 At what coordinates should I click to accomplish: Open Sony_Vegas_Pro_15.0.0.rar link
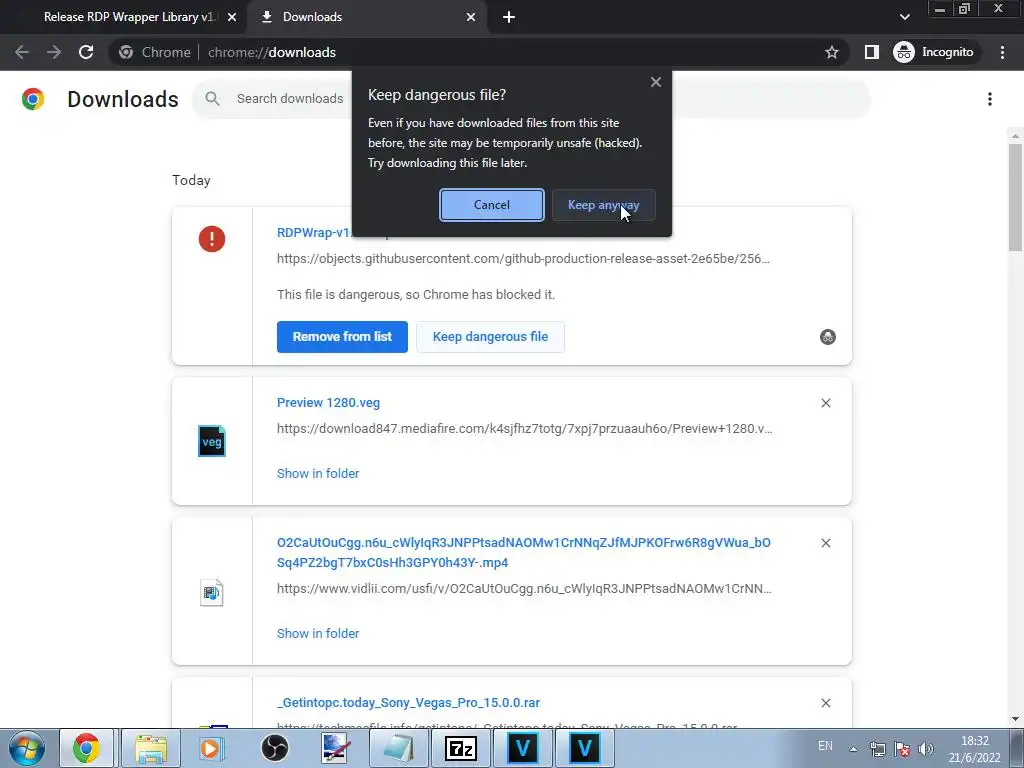click(408, 703)
